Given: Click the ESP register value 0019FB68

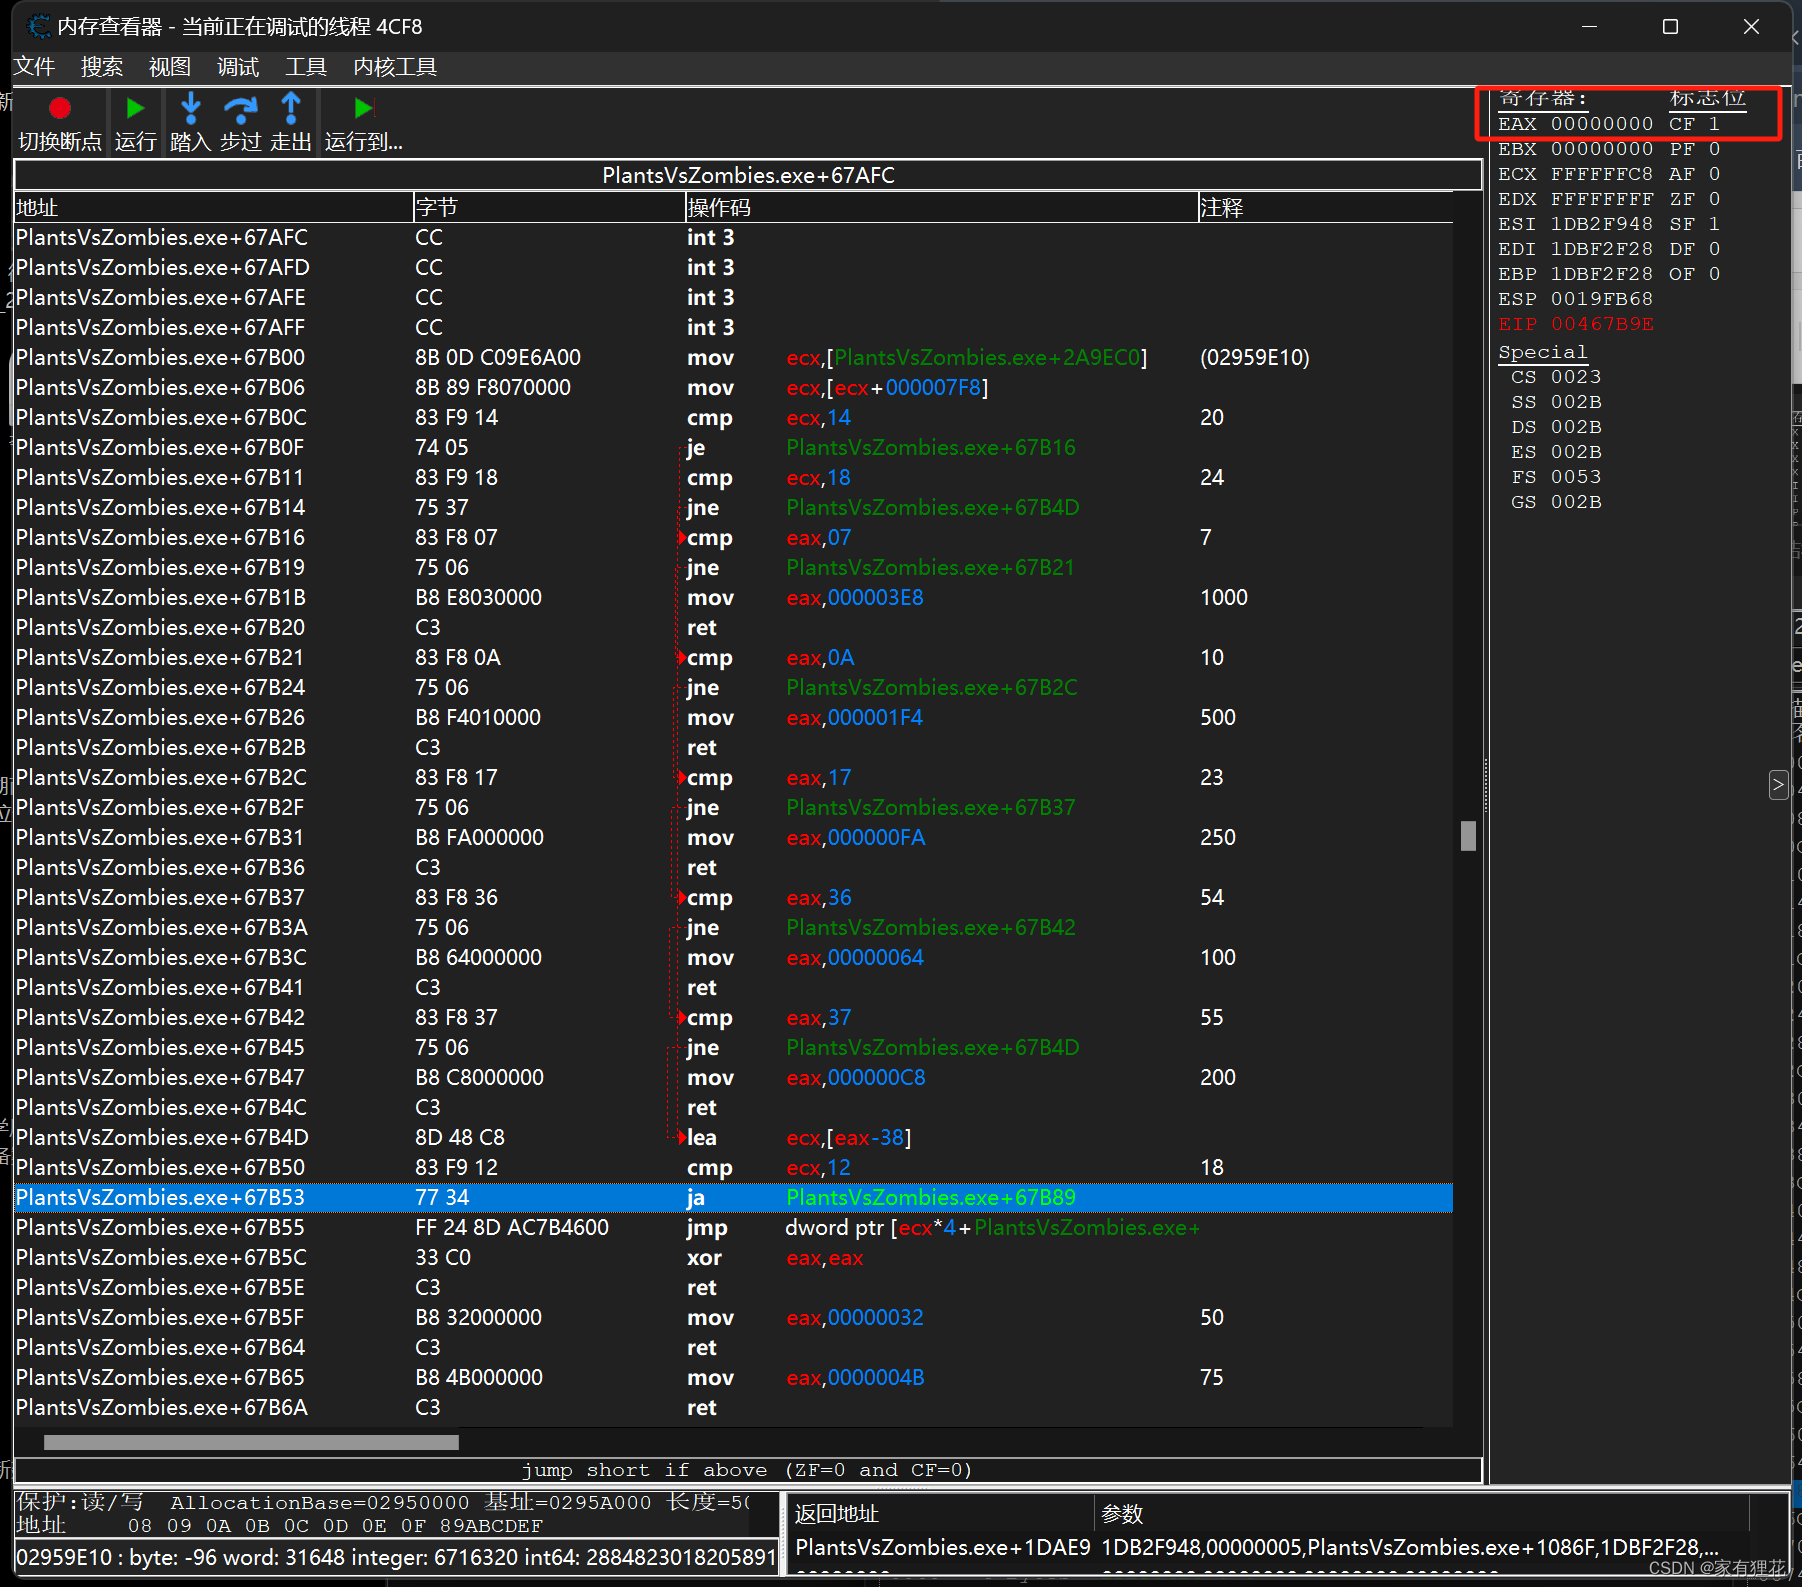Looking at the screenshot, I should click(x=1602, y=299).
